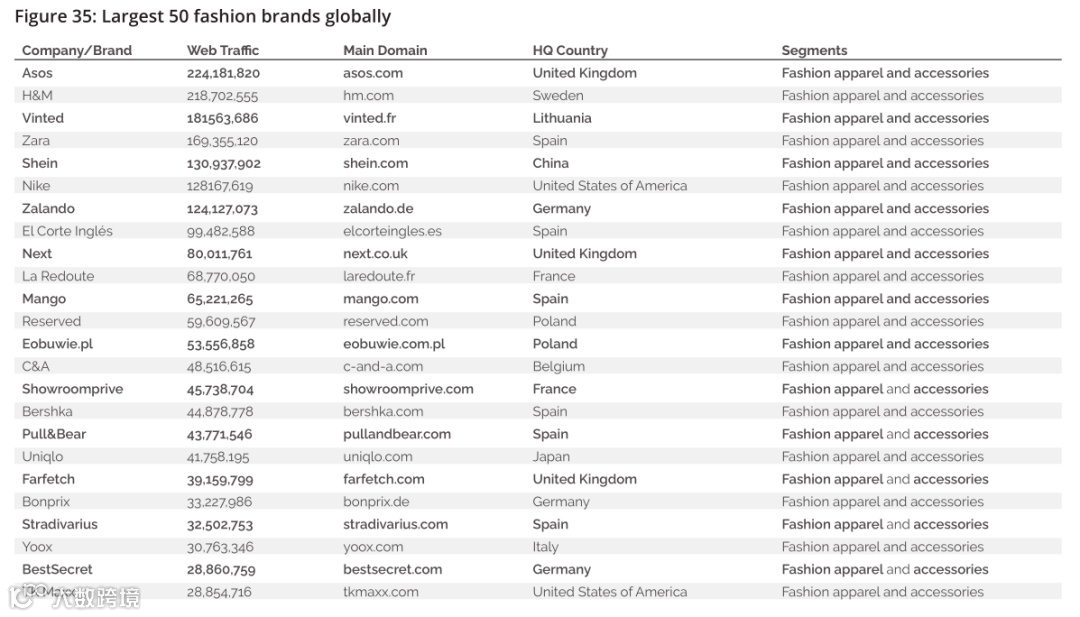Click Nike's HQ country cell

[610, 186]
